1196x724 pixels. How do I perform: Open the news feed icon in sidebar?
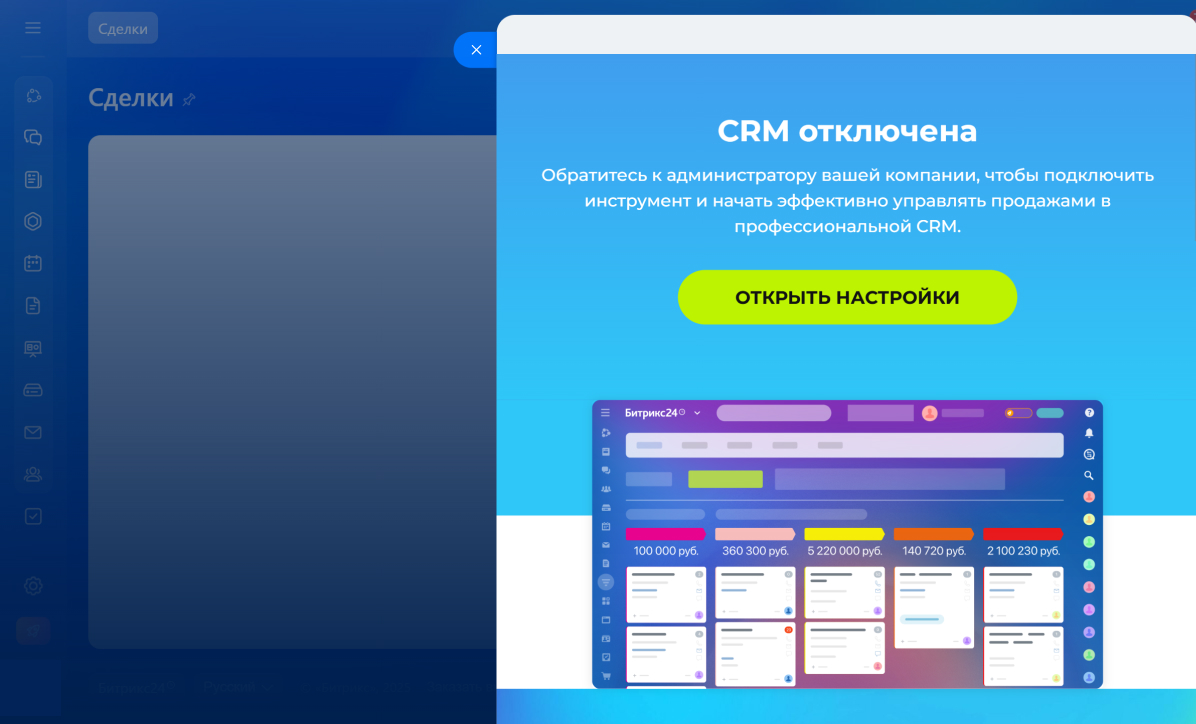[x=33, y=179]
